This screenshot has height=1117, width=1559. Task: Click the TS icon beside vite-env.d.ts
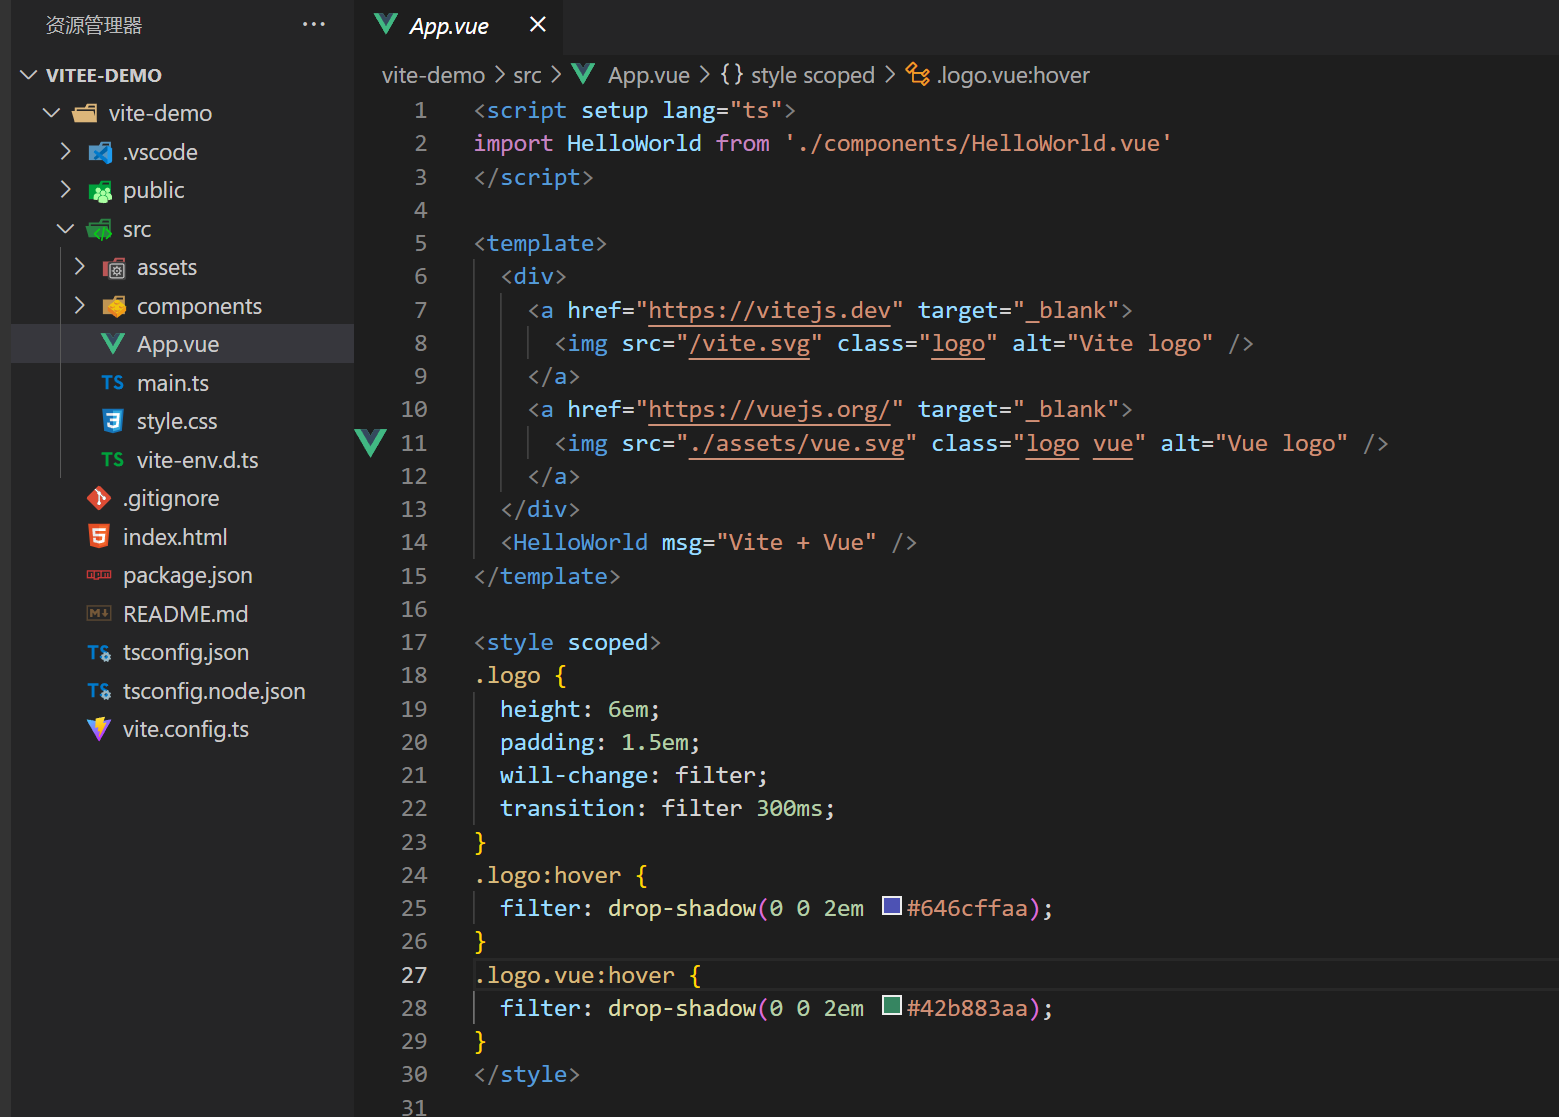(x=113, y=460)
